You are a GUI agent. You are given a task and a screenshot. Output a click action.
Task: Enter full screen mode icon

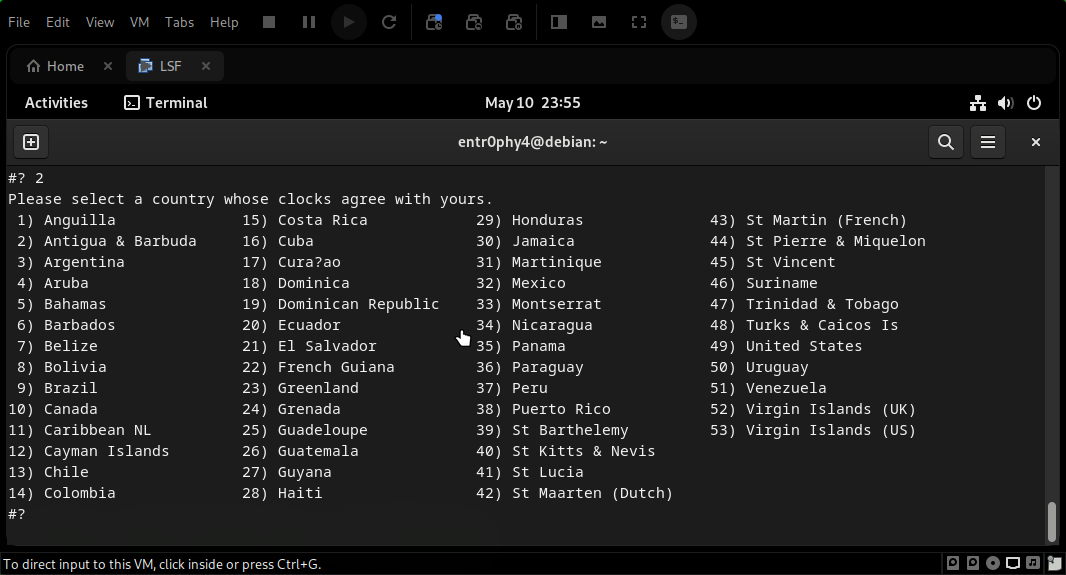(638, 21)
